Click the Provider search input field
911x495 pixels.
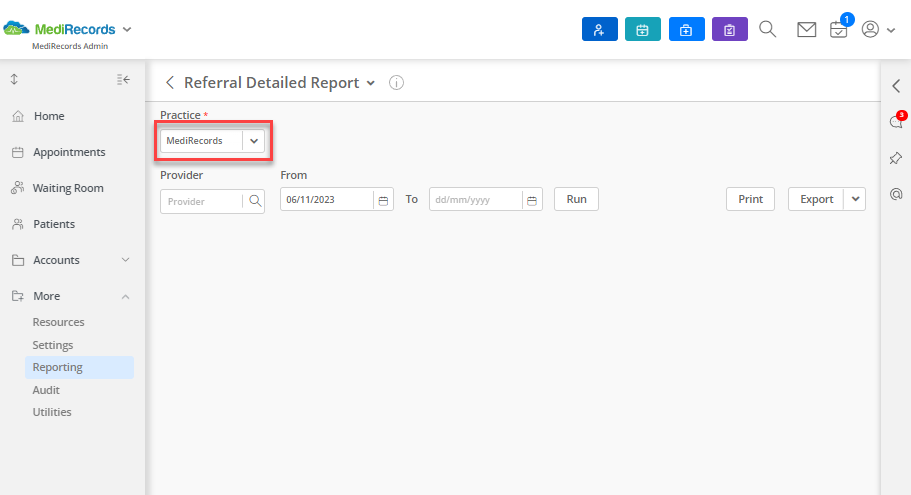[x=201, y=202]
